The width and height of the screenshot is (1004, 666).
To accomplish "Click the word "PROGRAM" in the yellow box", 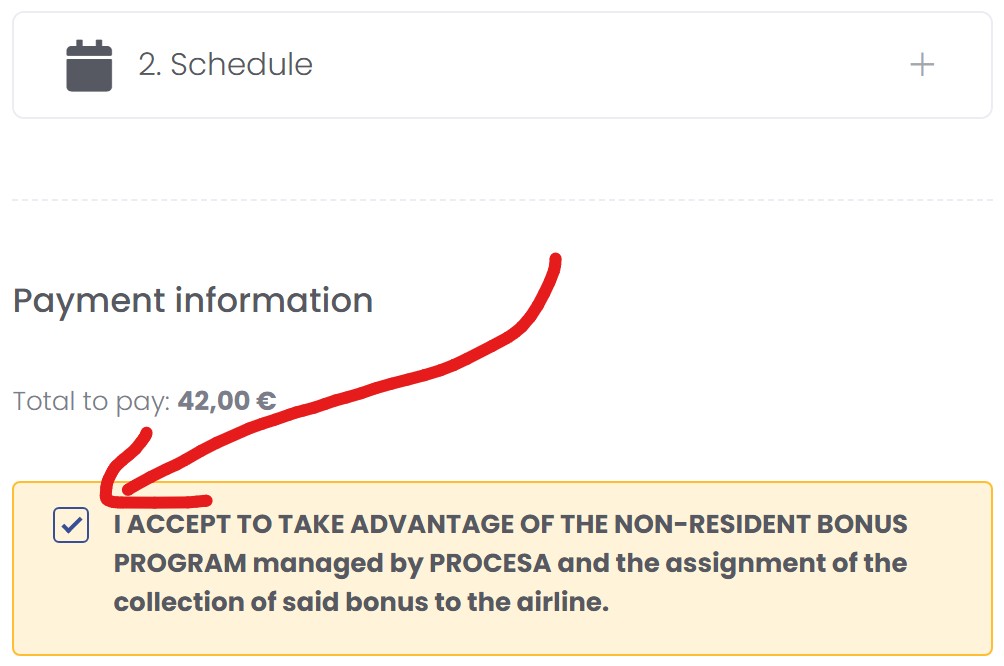I will coord(180,563).
